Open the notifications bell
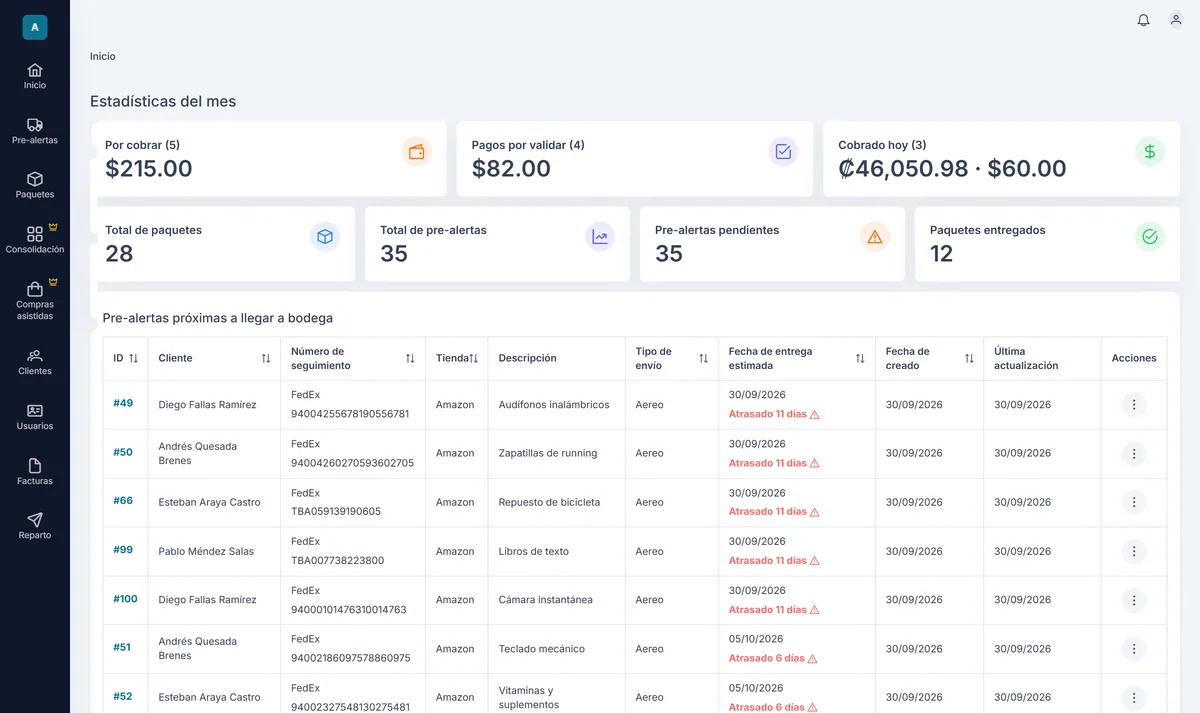The height and width of the screenshot is (713, 1200). click(x=1143, y=20)
